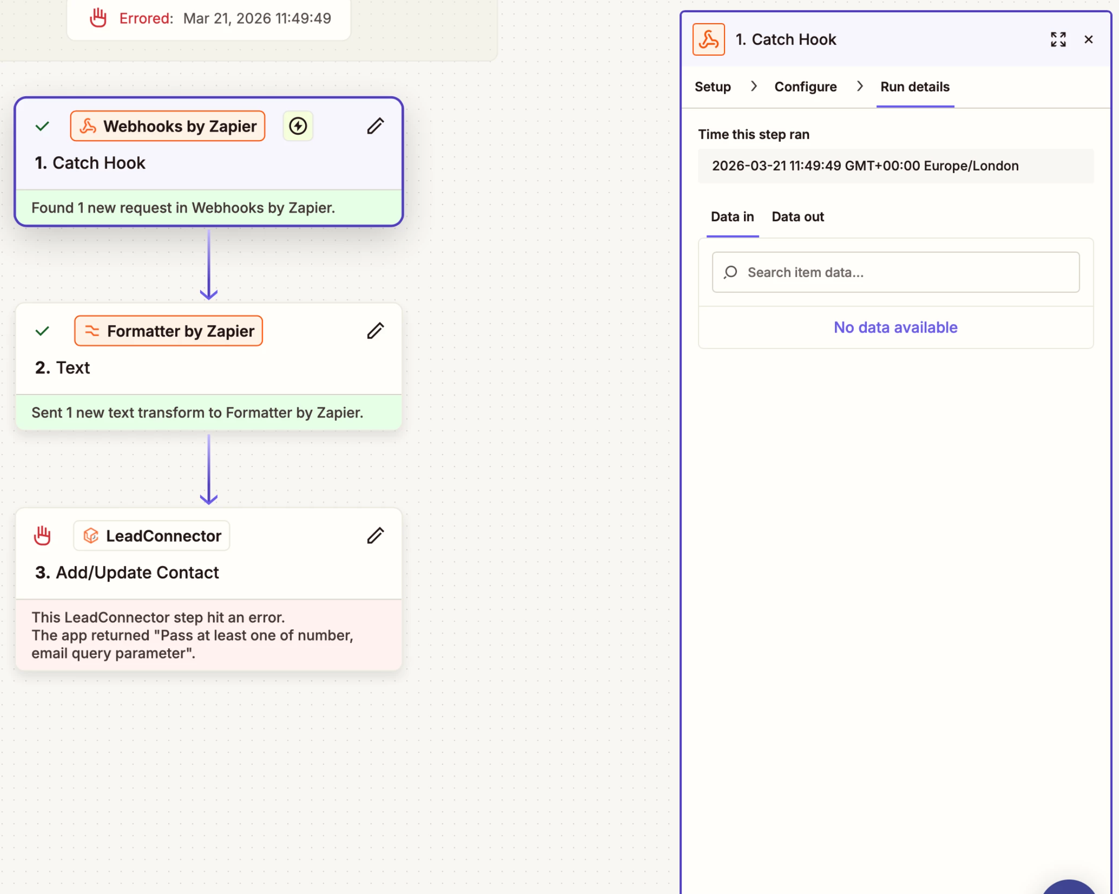Click the Formatter by Zapier app badge
Viewport: 1119px width, 894px height.
169,331
